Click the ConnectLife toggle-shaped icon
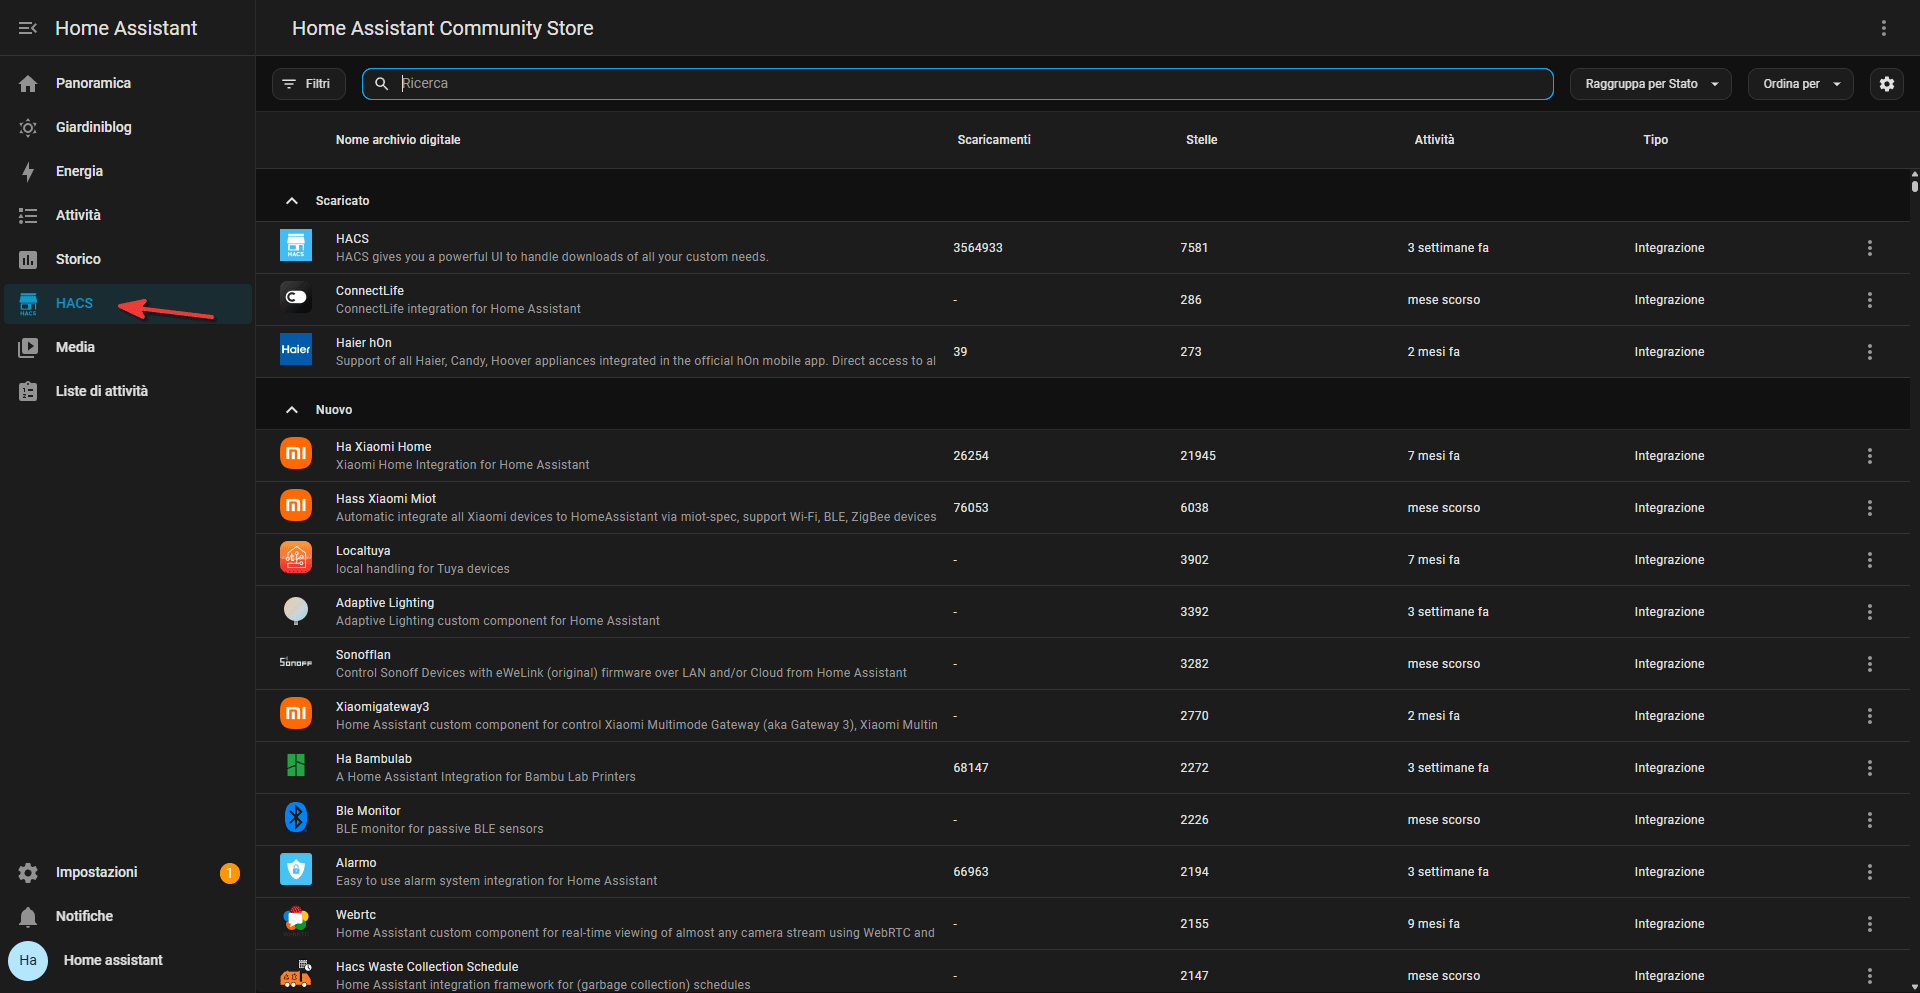Viewport: 1920px width, 993px height. 296,298
